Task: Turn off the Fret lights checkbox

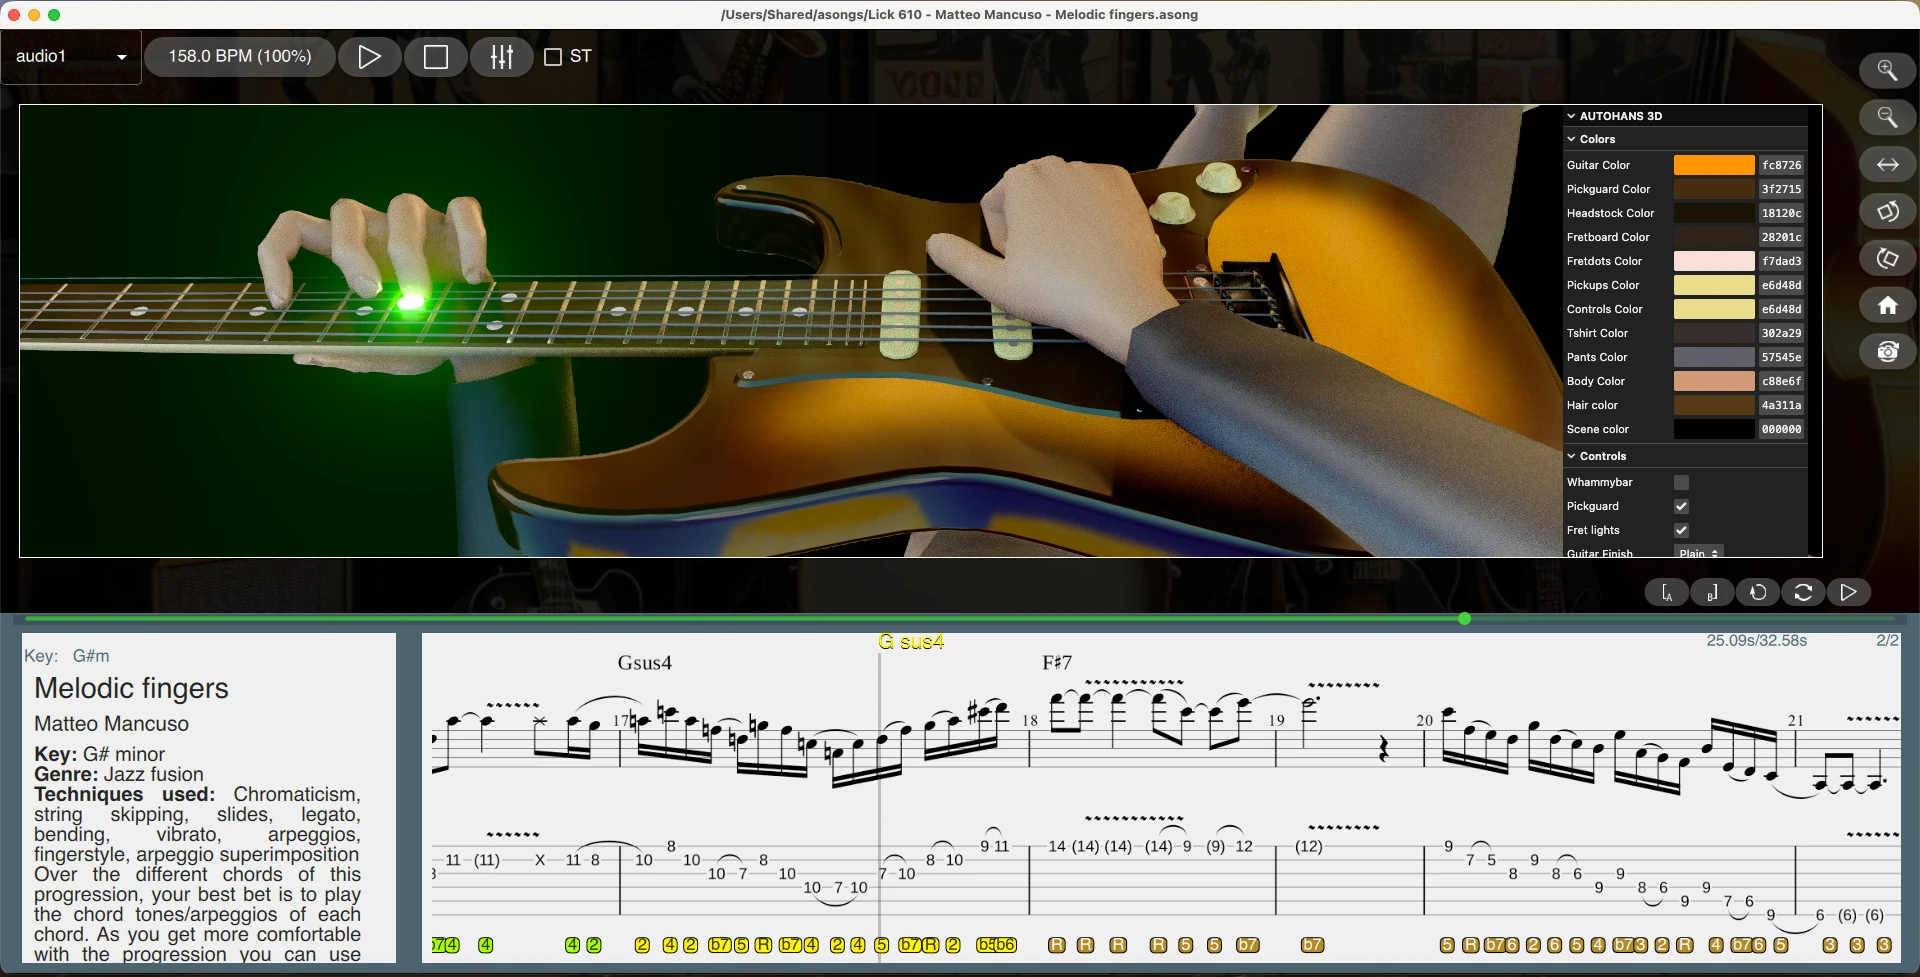Action: tap(1681, 531)
